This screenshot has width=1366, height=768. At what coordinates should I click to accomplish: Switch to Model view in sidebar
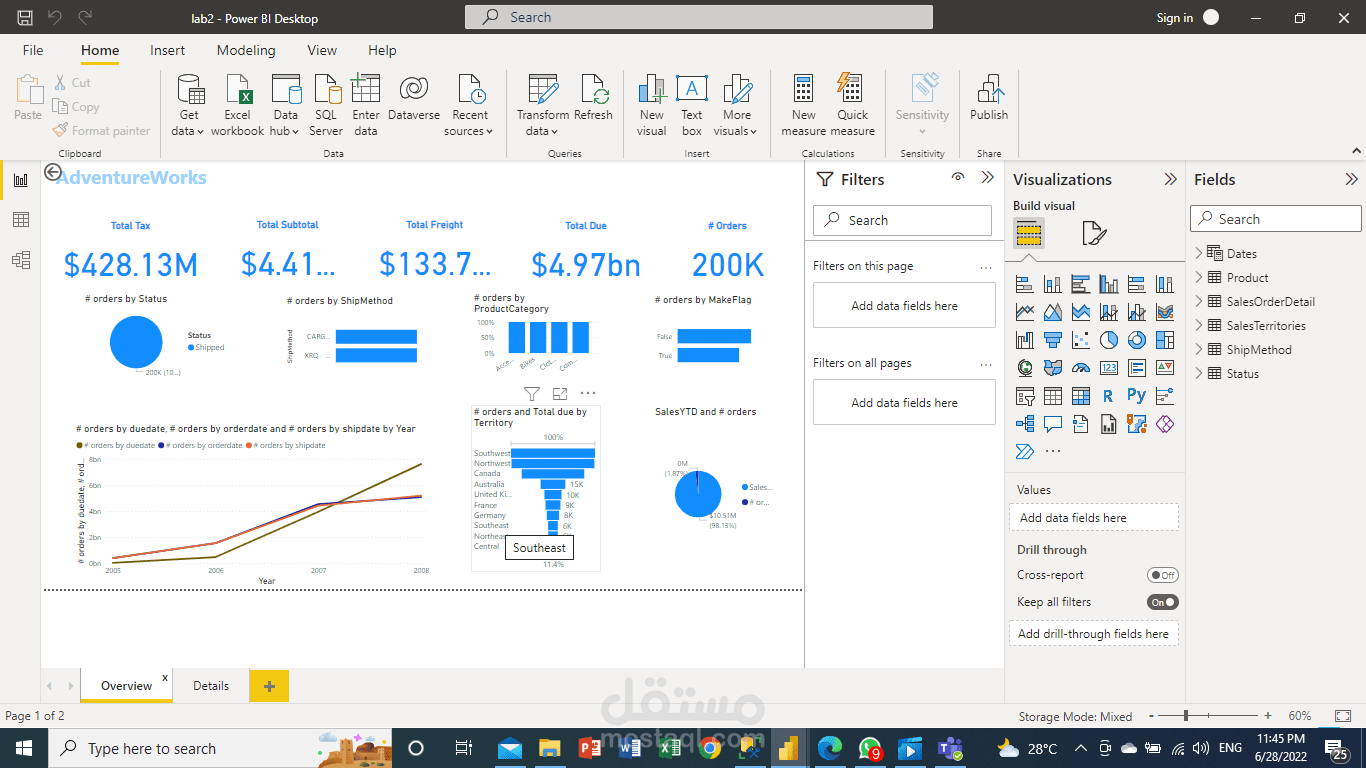20,260
